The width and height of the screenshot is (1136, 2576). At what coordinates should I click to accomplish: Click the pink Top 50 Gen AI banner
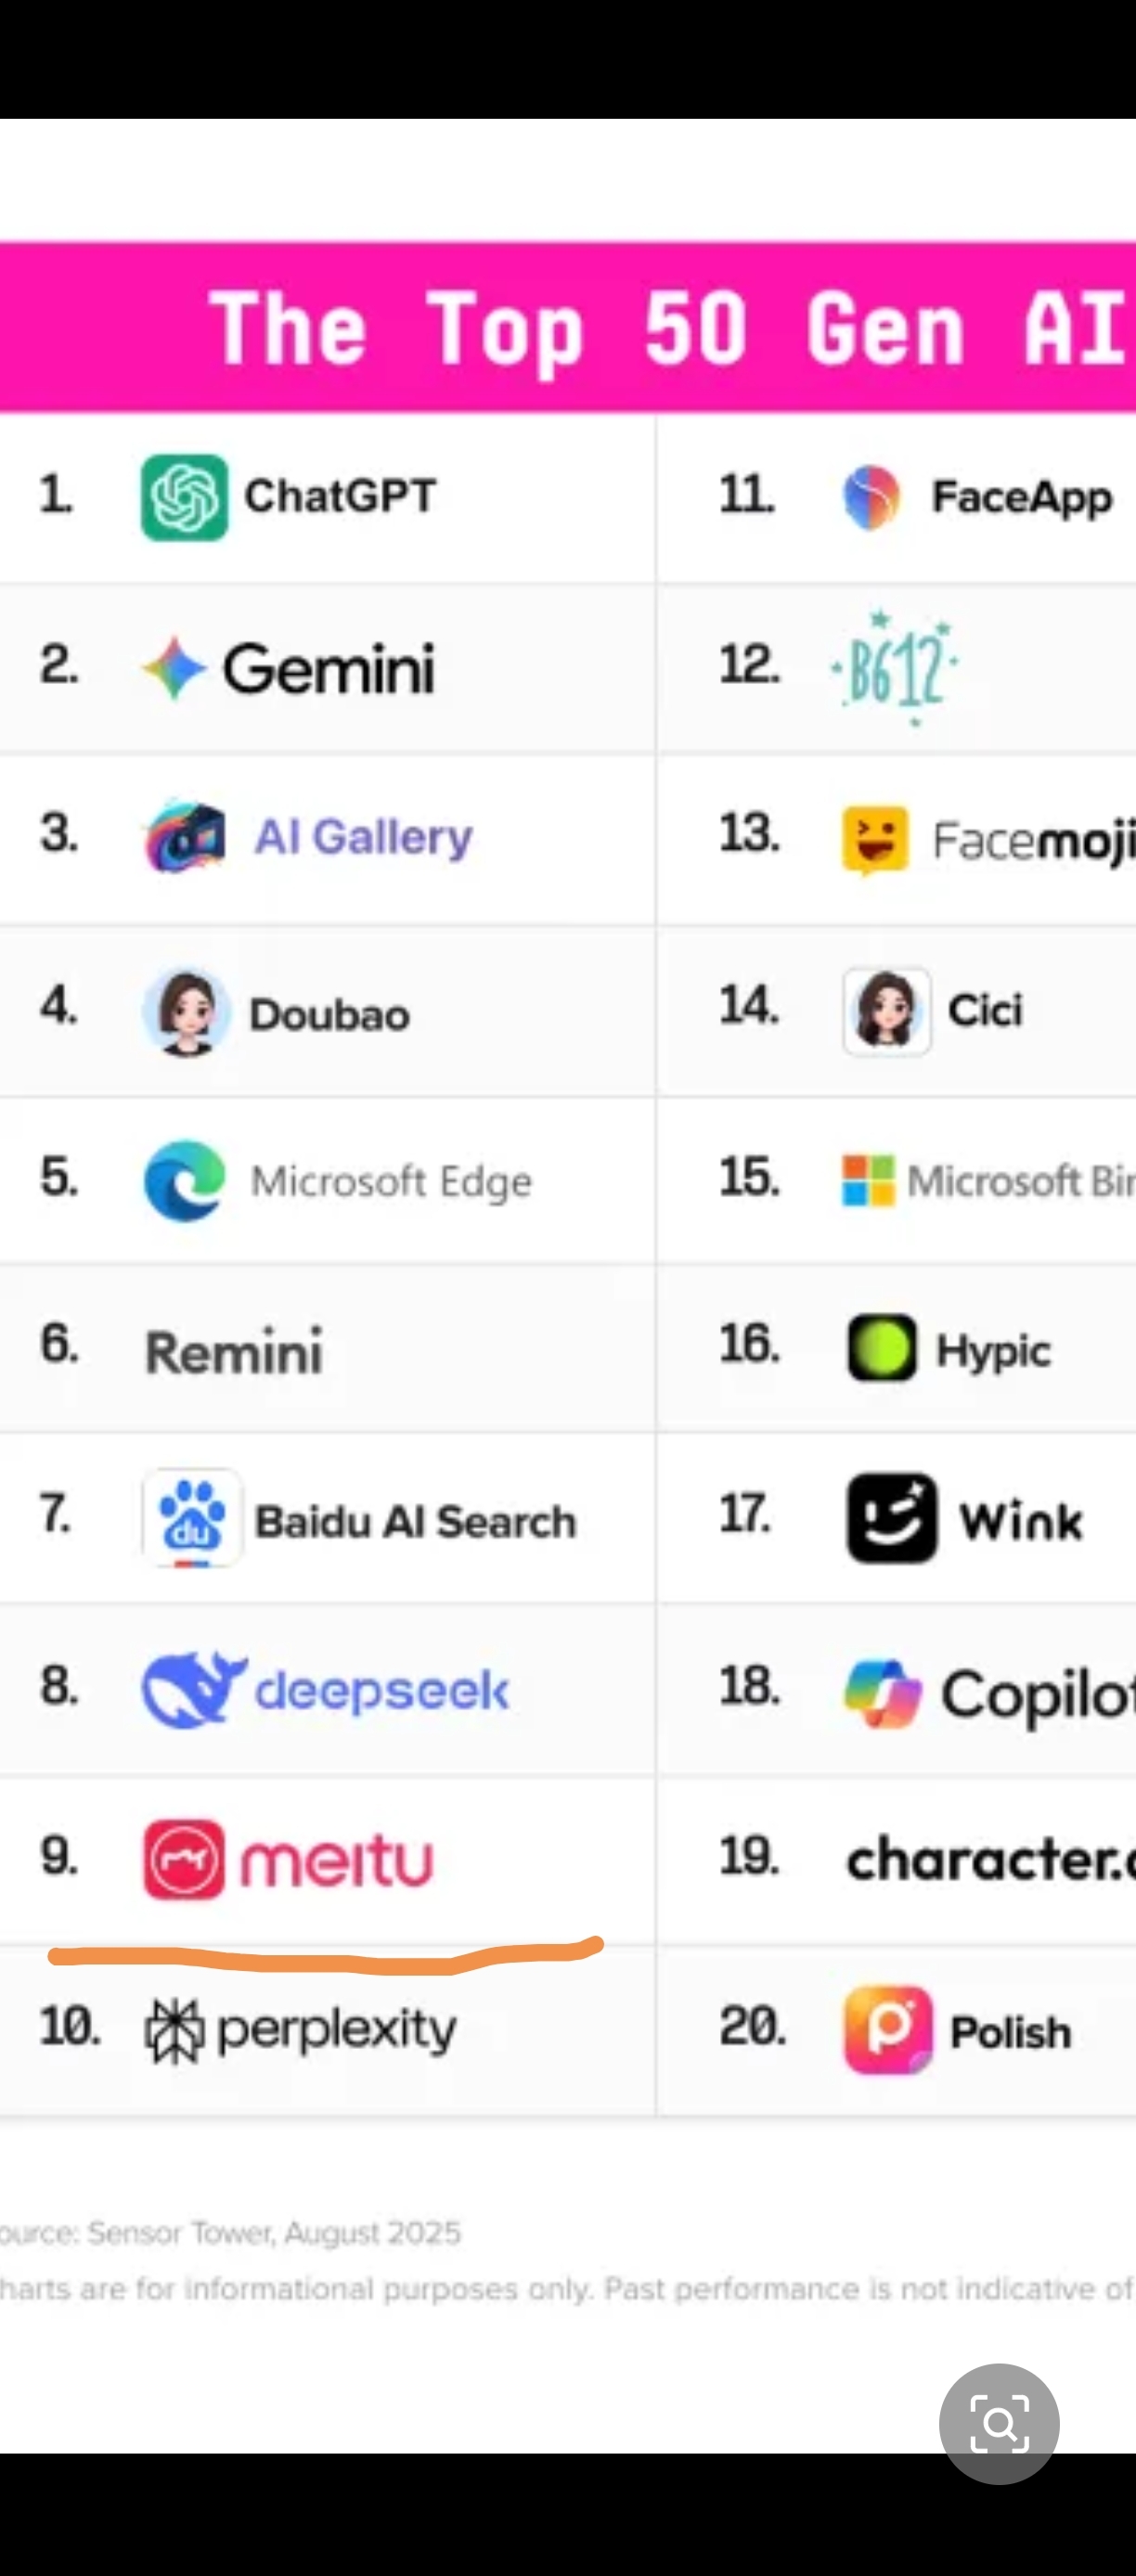(568, 327)
